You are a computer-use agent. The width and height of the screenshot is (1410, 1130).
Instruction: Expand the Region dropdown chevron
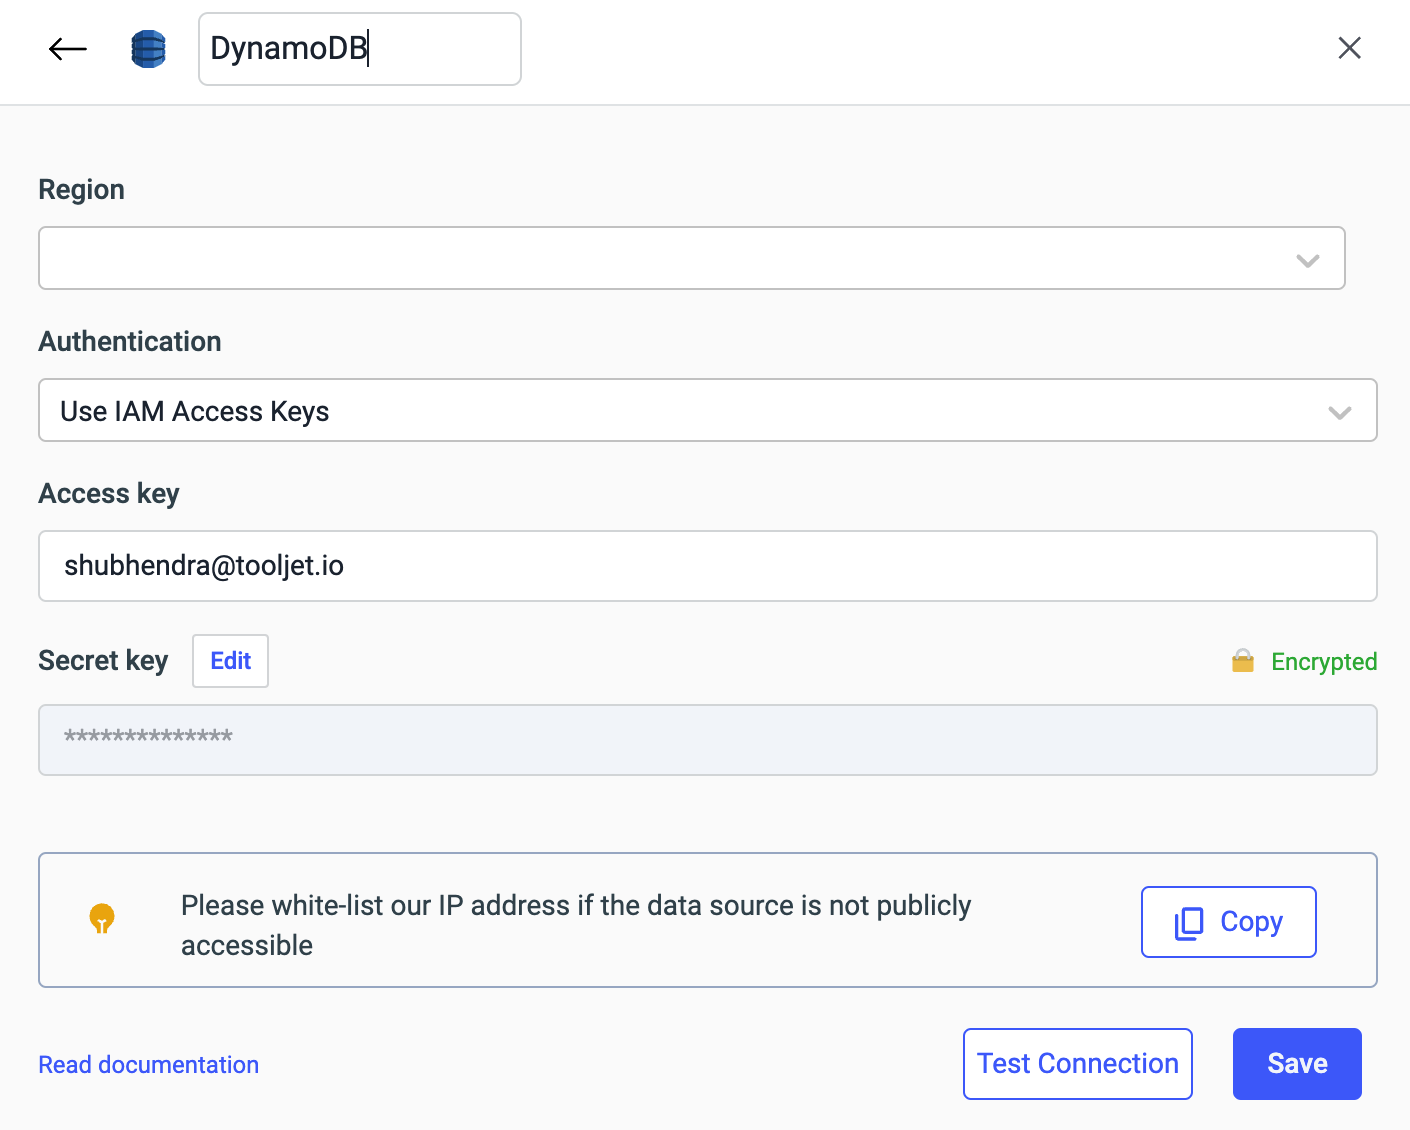(1307, 260)
